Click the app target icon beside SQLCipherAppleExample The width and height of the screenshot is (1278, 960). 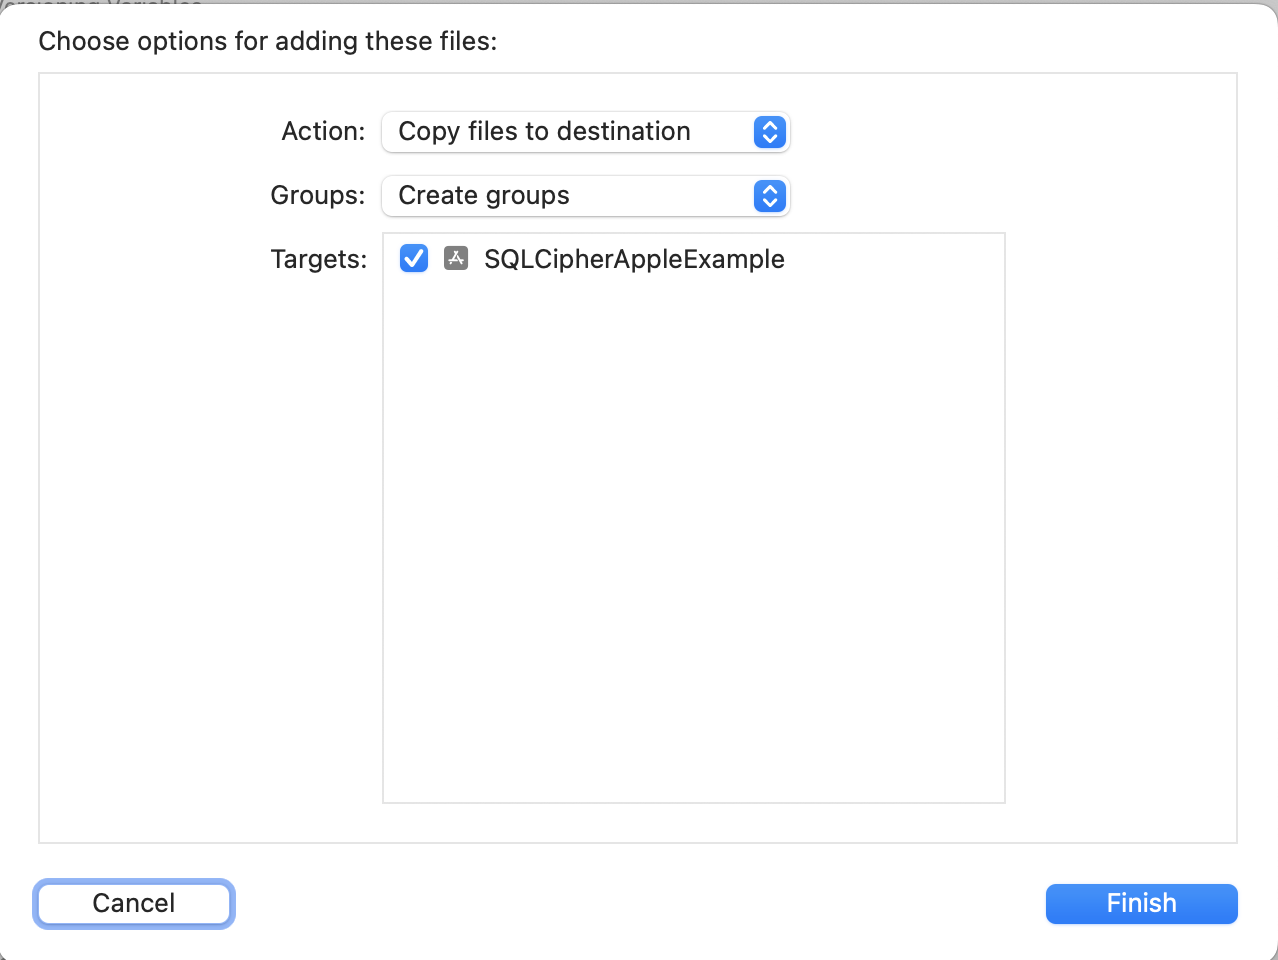pyautogui.click(x=456, y=259)
